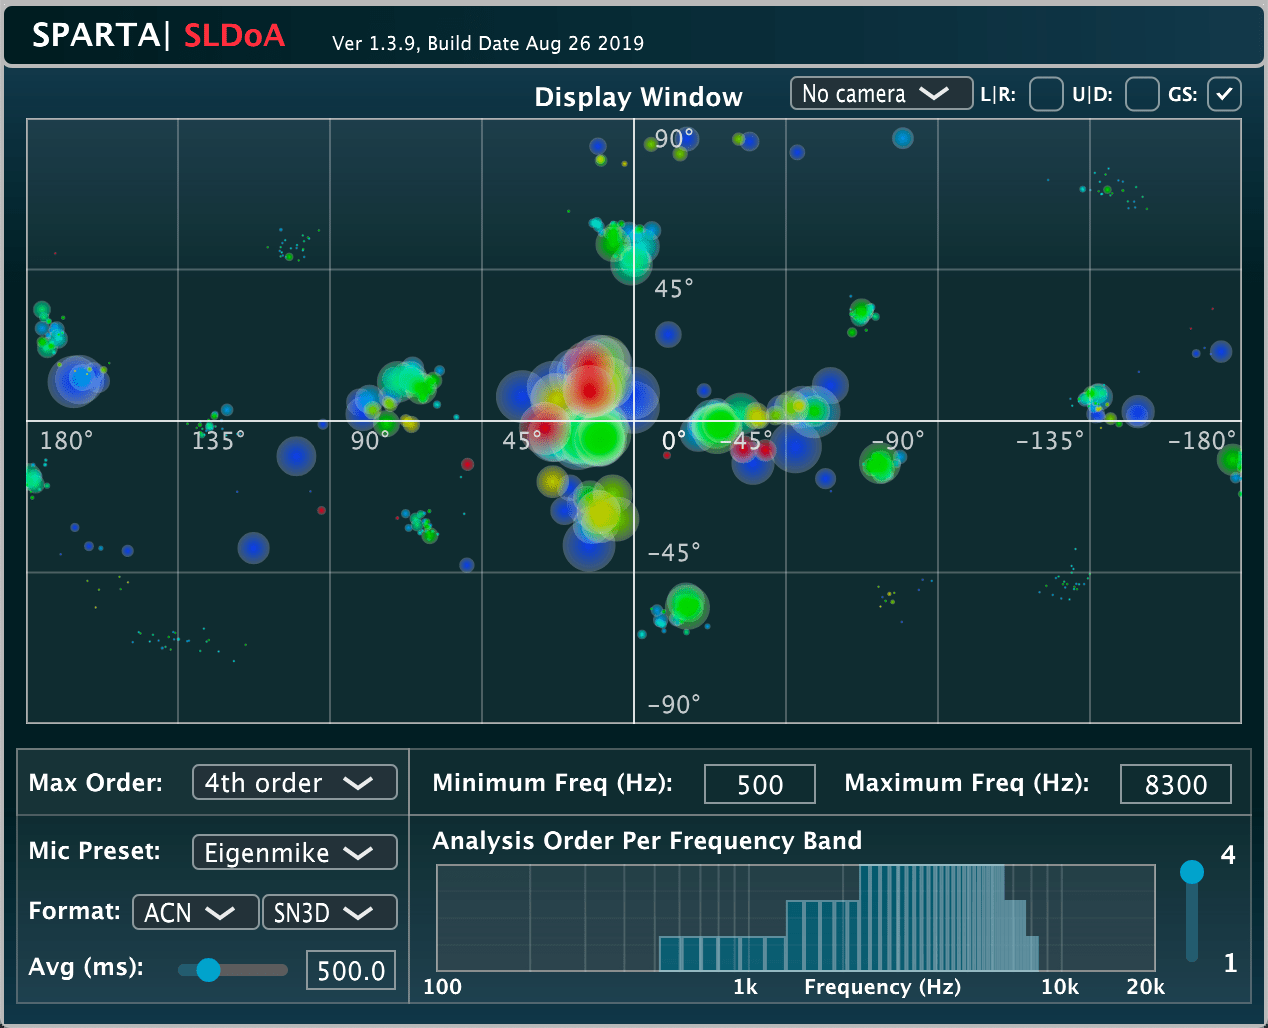Click the Analysis Order Per Frequency Band graph
Image resolution: width=1268 pixels, height=1028 pixels.
click(795, 918)
